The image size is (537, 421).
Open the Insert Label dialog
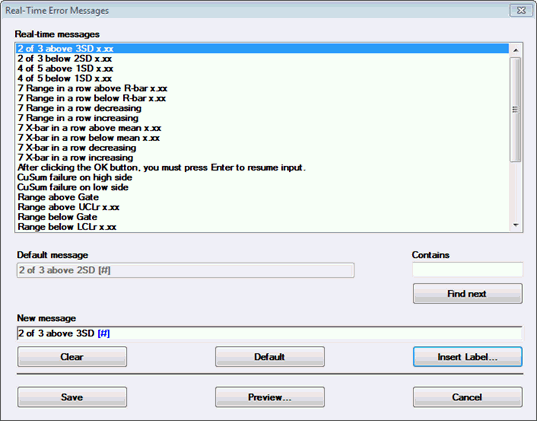point(467,357)
